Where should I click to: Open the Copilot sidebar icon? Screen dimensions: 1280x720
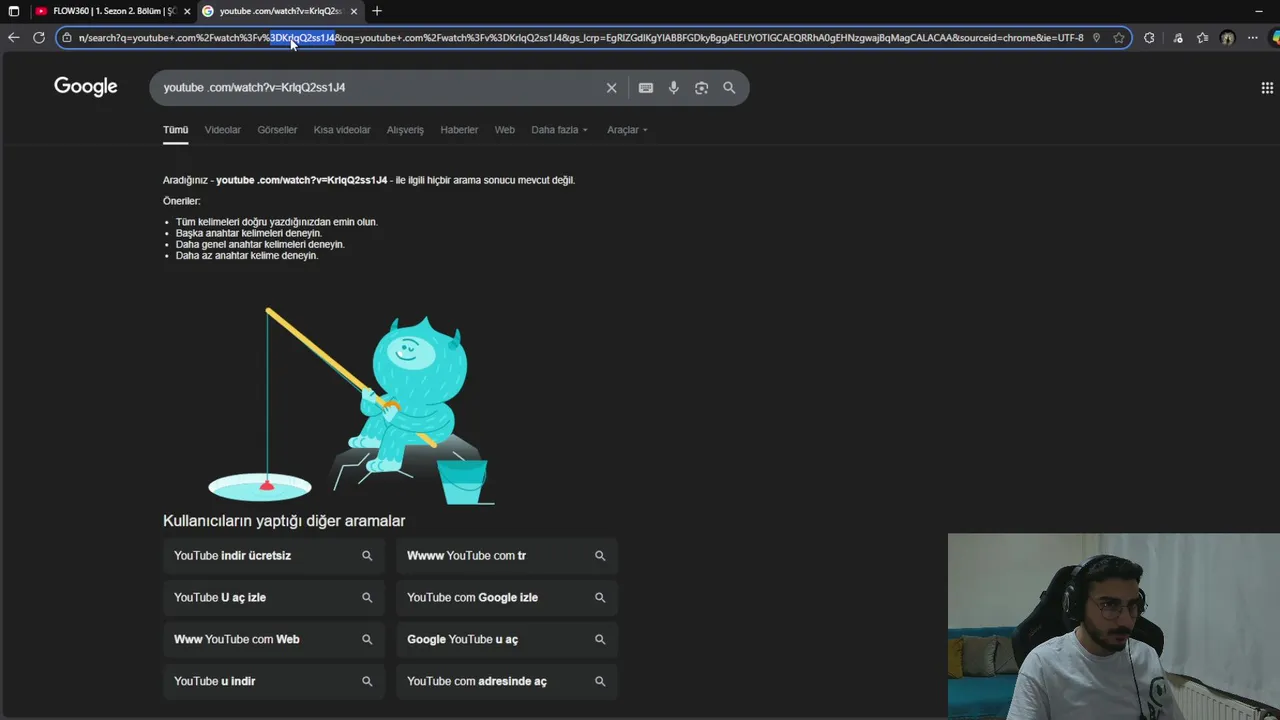pos(1274,38)
